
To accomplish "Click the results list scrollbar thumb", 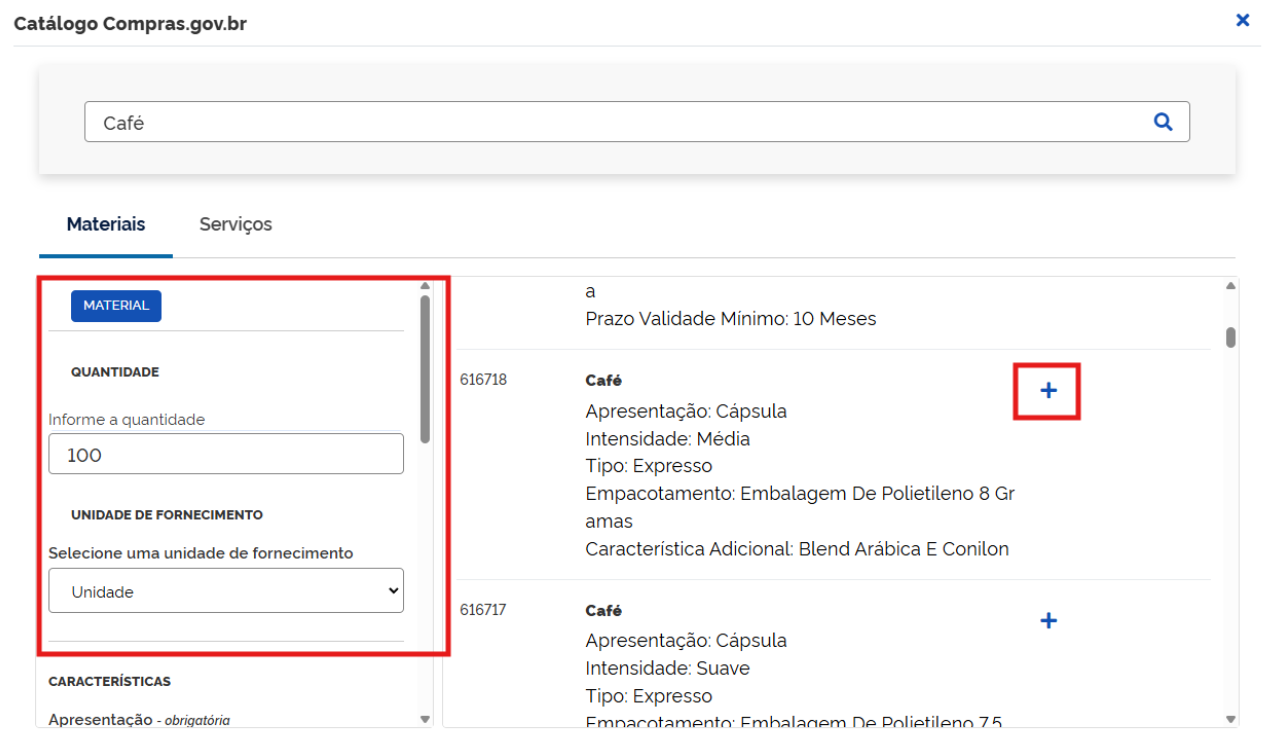I will [1230, 338].
